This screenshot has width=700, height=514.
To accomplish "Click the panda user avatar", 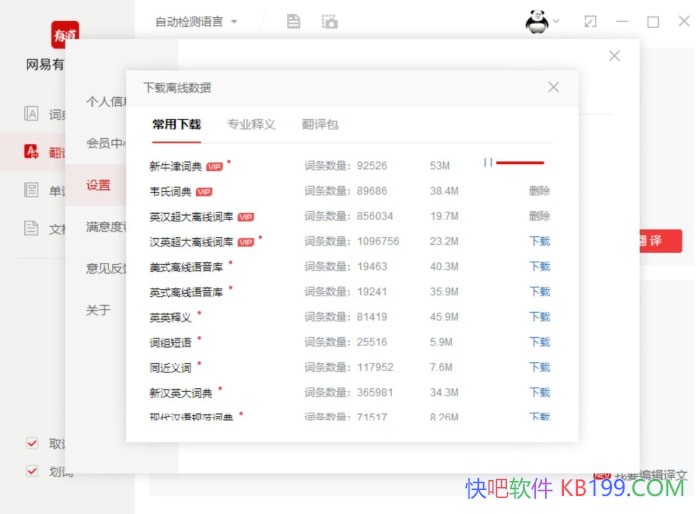I will [x=537, y=21].
